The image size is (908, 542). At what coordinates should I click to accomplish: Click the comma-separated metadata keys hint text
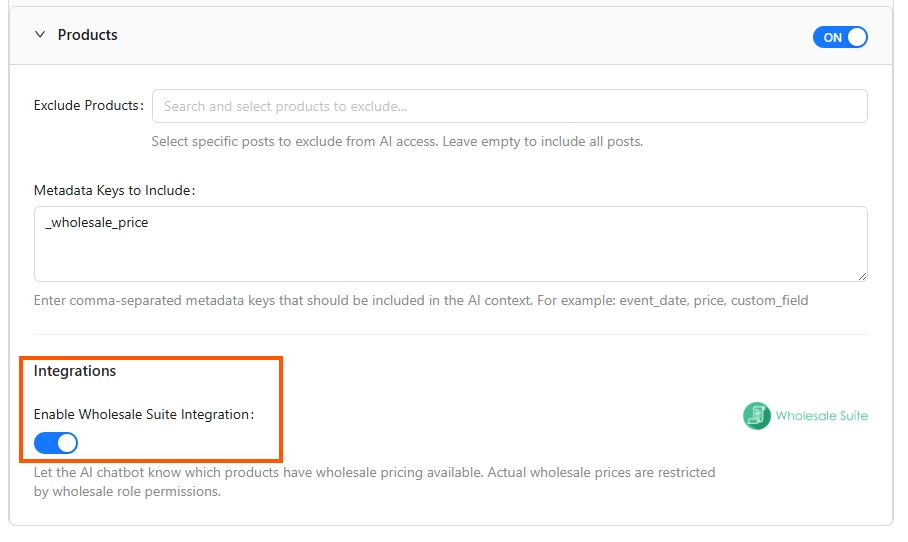pos(420,300)
